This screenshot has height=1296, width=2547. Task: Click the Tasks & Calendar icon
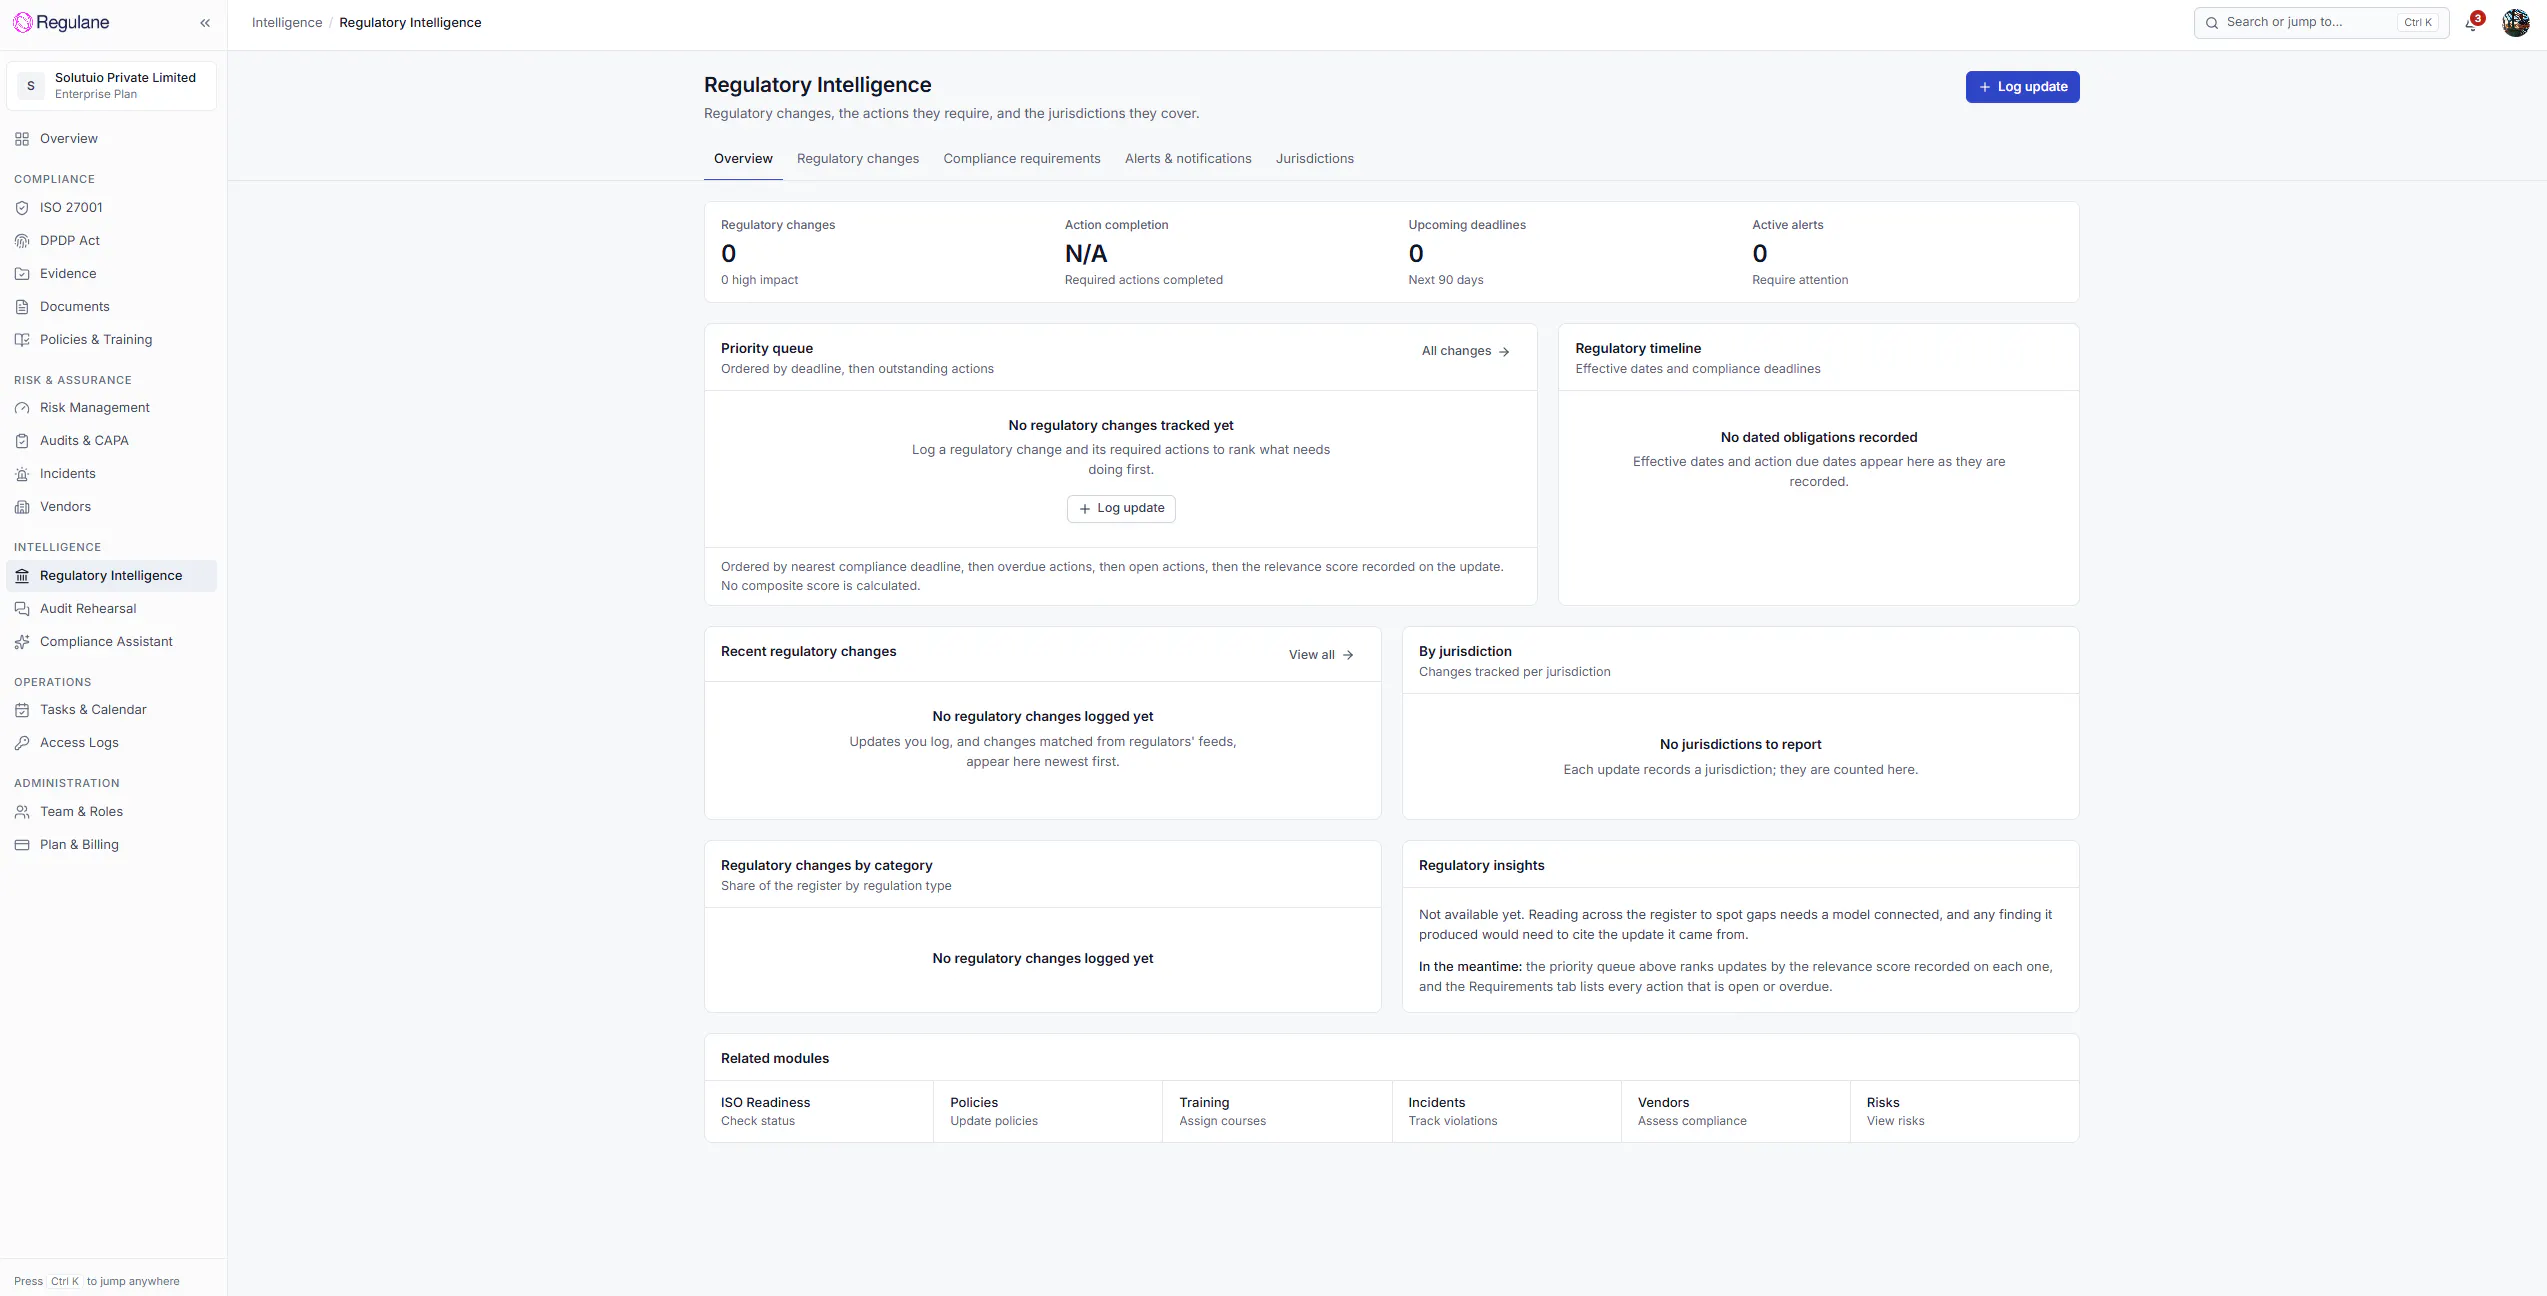click(22, 710)
